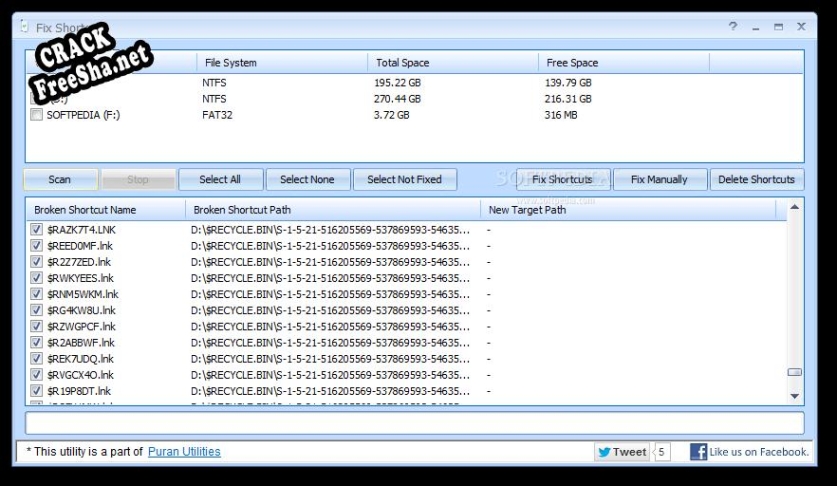Click the Facebook icon in footer
The width and height of the screenshot is (837, 486).
699,452
